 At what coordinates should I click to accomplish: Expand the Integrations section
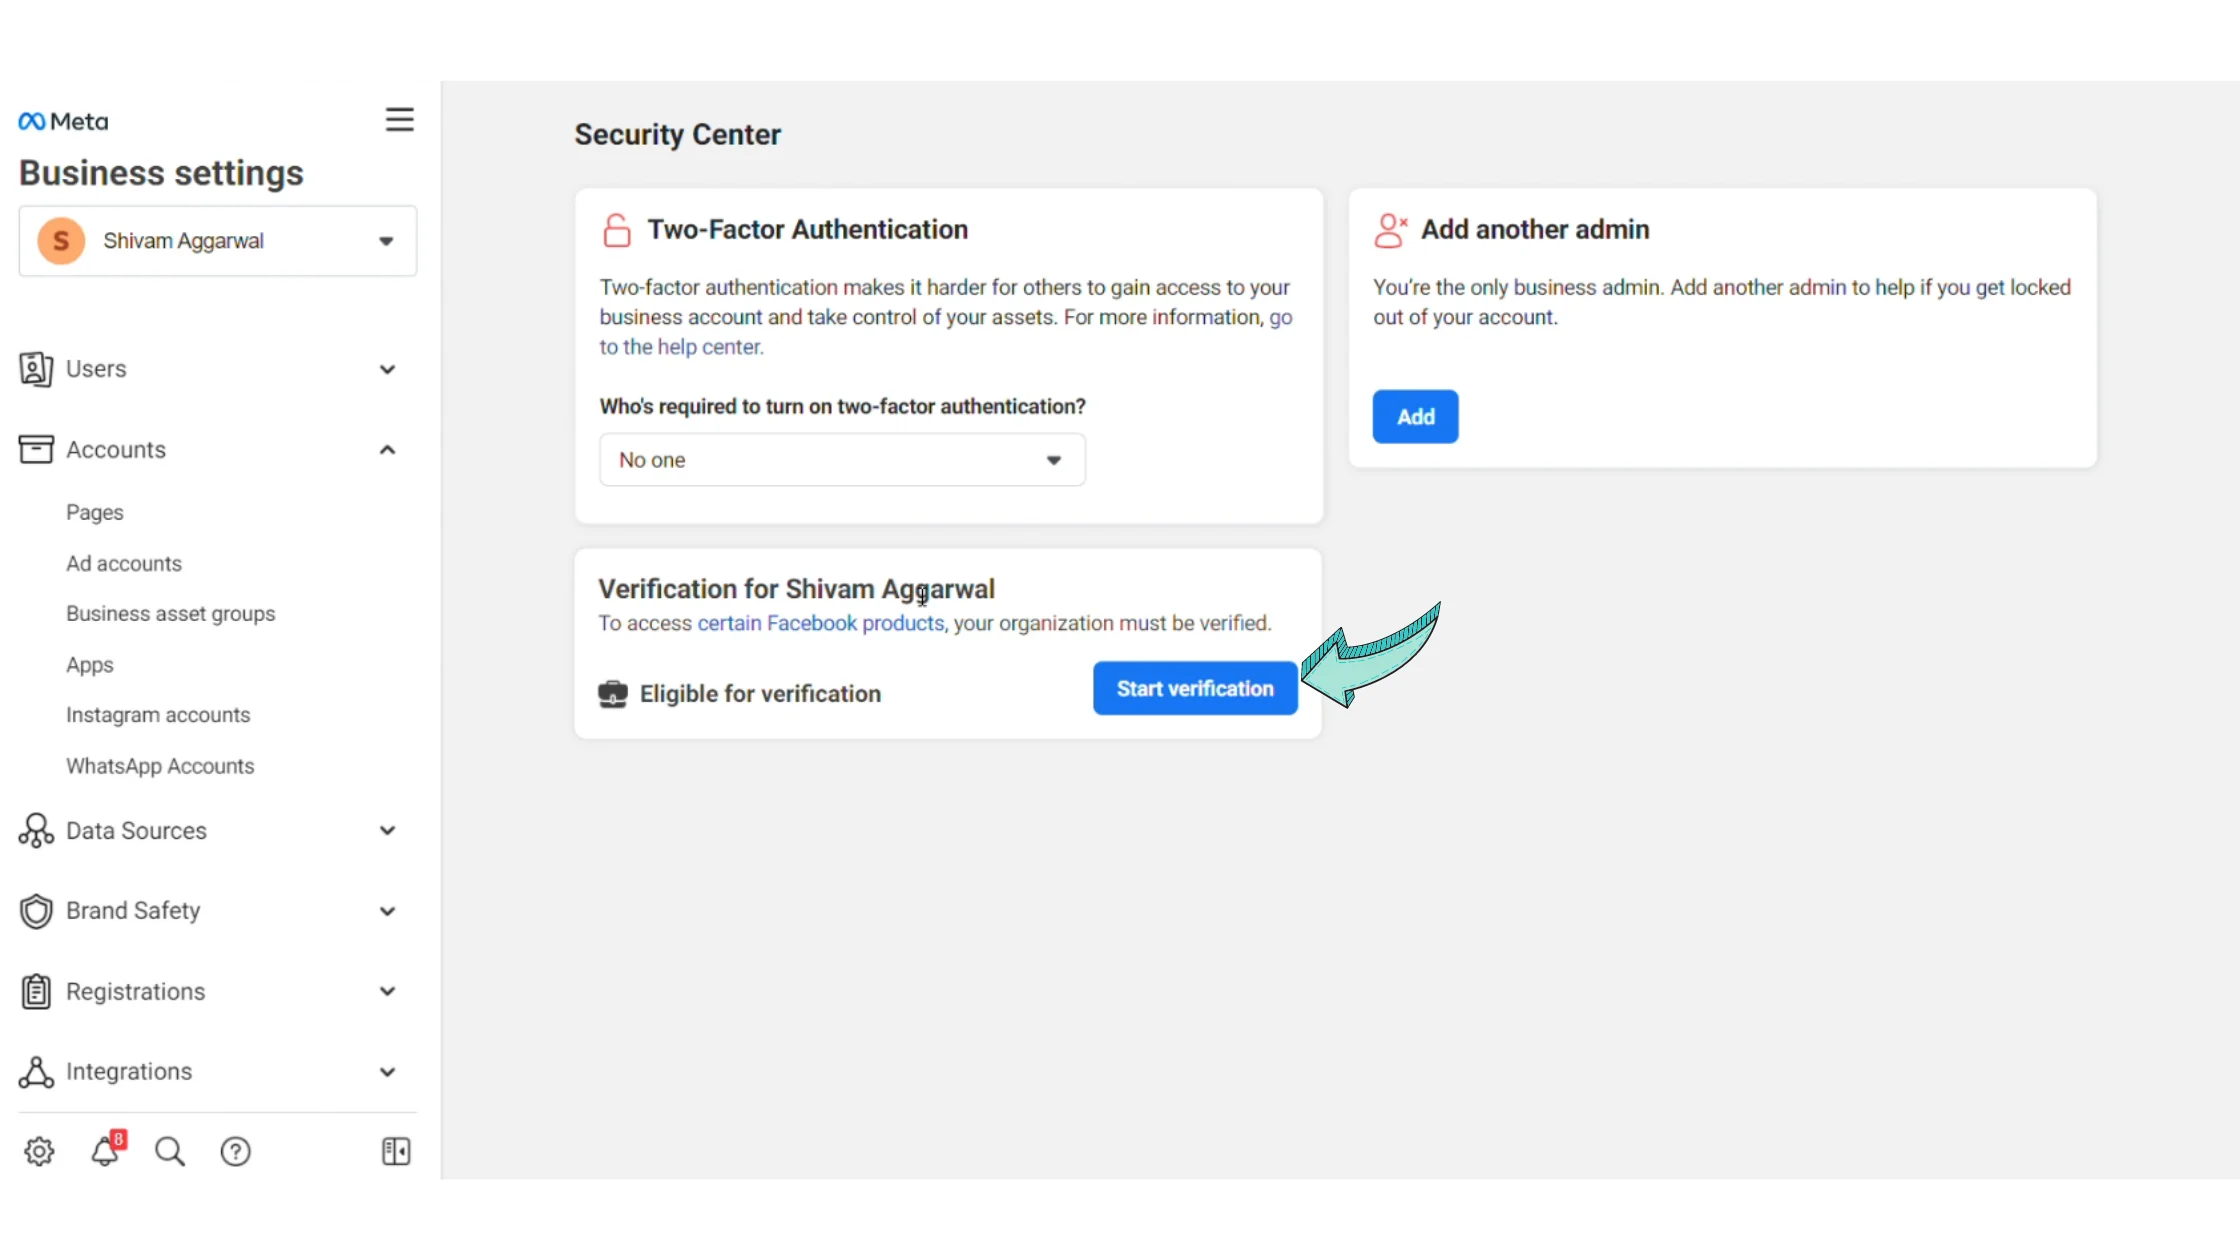coord(387,1072)
